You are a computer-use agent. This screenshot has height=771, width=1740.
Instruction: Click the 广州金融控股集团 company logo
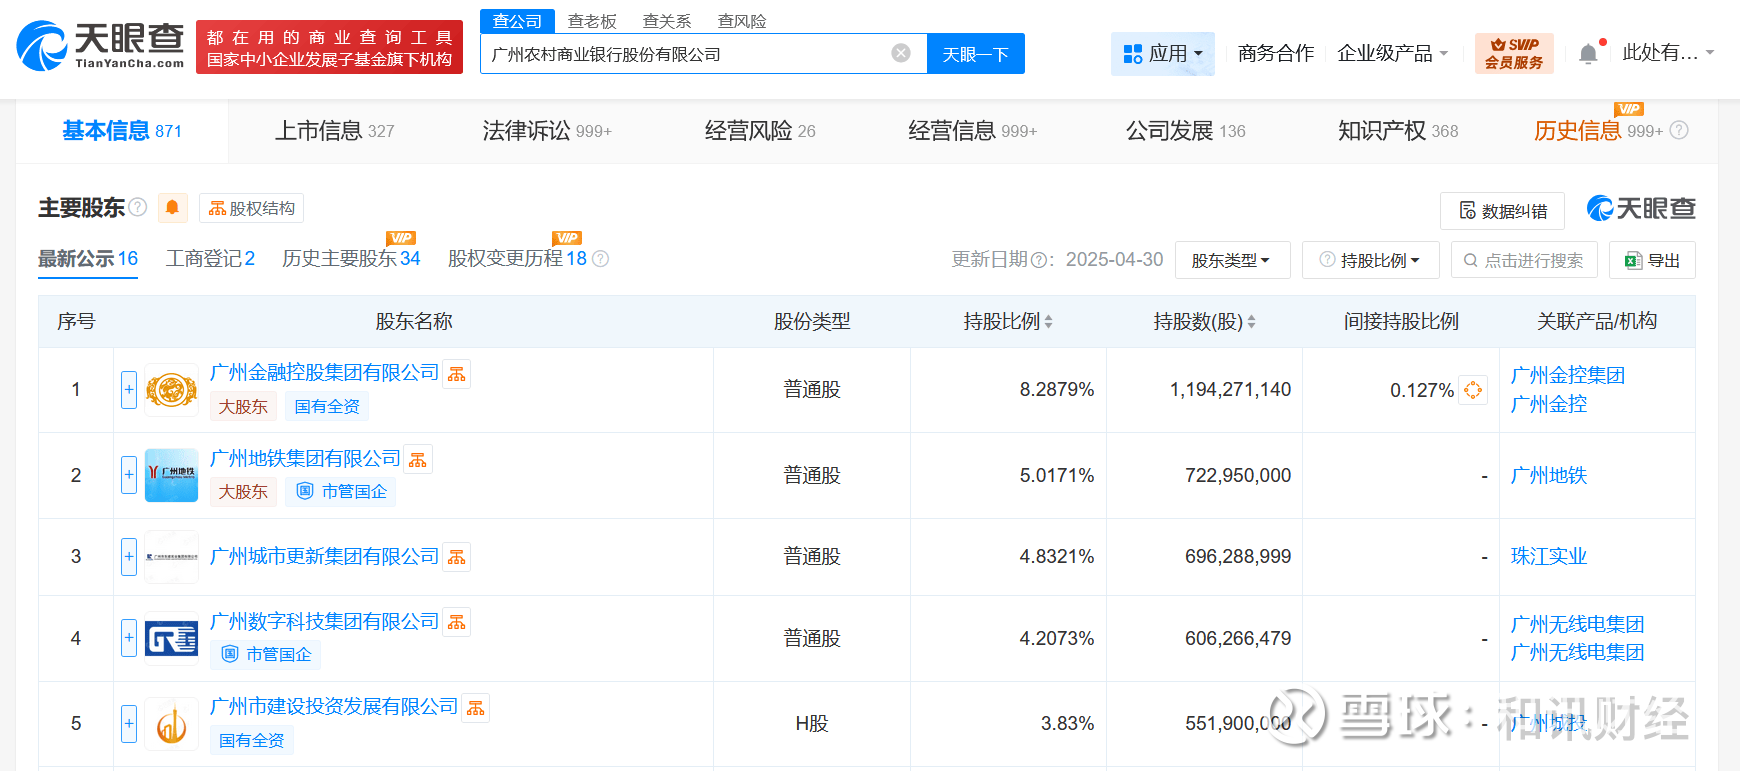172,390
